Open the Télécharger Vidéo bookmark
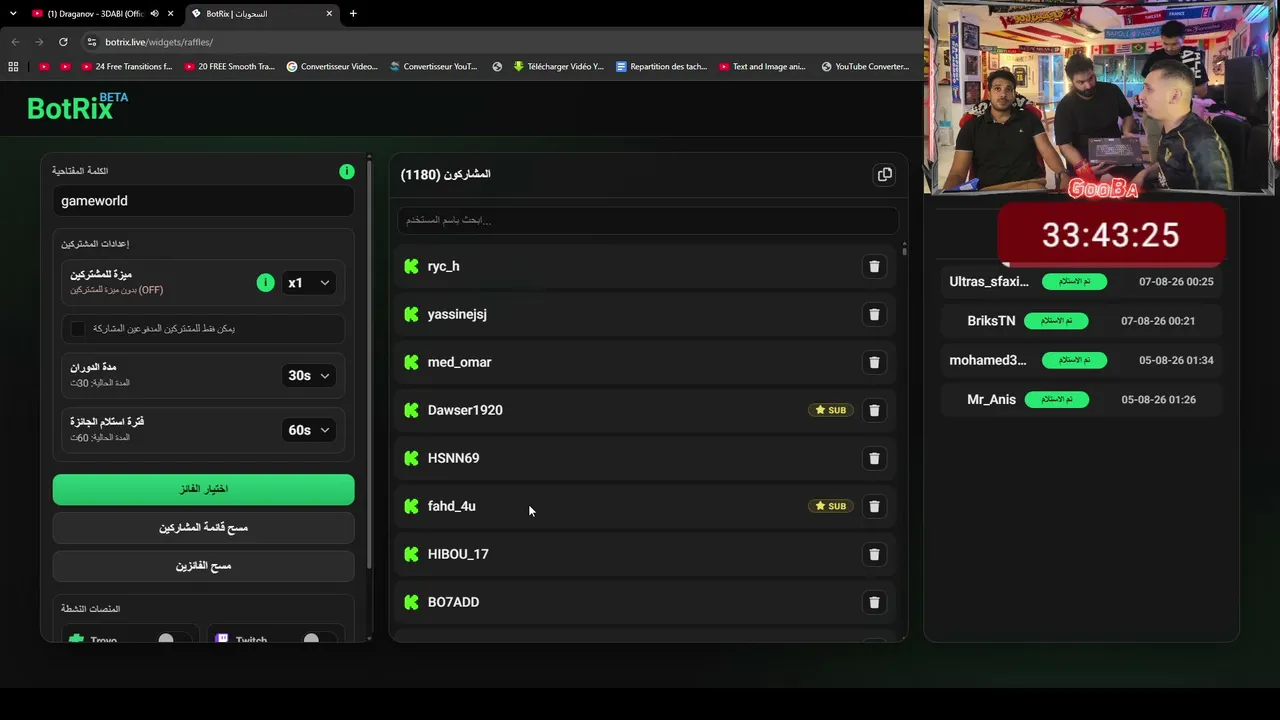This screenshot has height=720, width=1280. pos(558,67)
